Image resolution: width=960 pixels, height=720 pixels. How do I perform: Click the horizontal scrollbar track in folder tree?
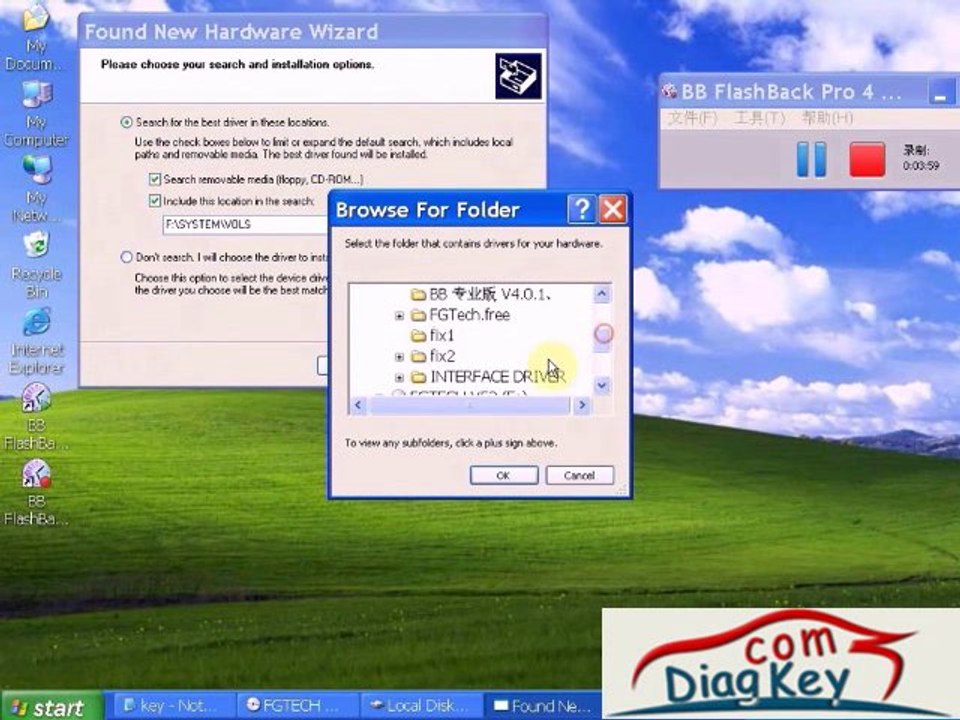470,405
